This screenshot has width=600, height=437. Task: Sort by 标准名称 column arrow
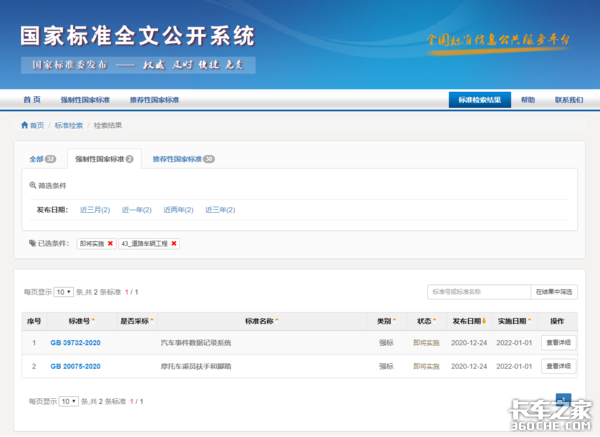[x=277, y=321]
